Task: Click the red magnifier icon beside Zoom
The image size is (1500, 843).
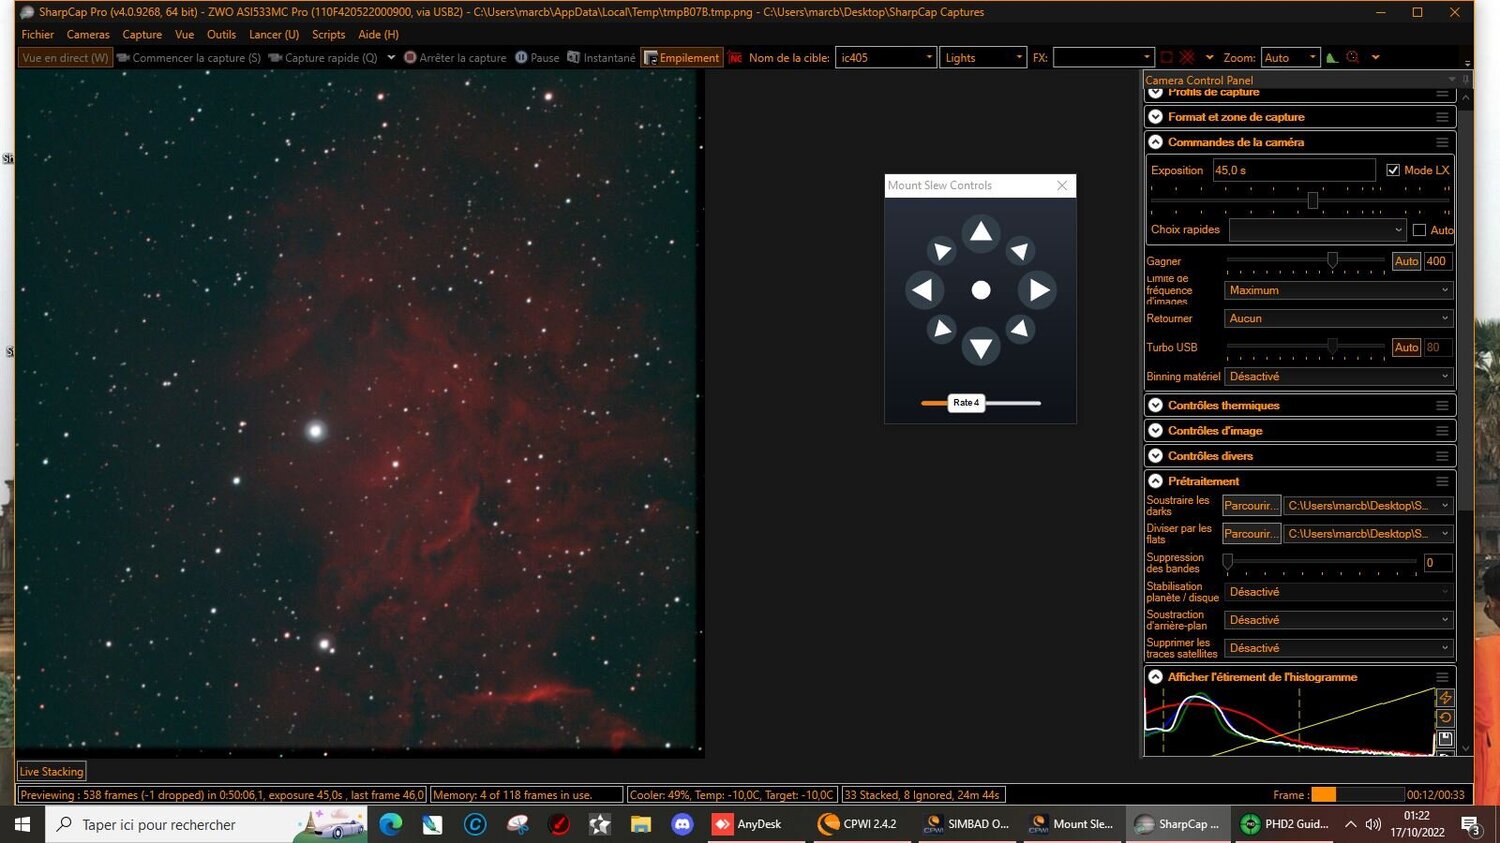Action: pos(1353,57)
